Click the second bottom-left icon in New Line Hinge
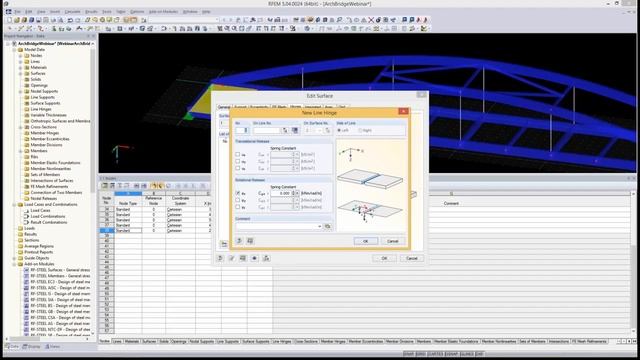This screenshot has width=640, height=360. (x=250, y=241)
